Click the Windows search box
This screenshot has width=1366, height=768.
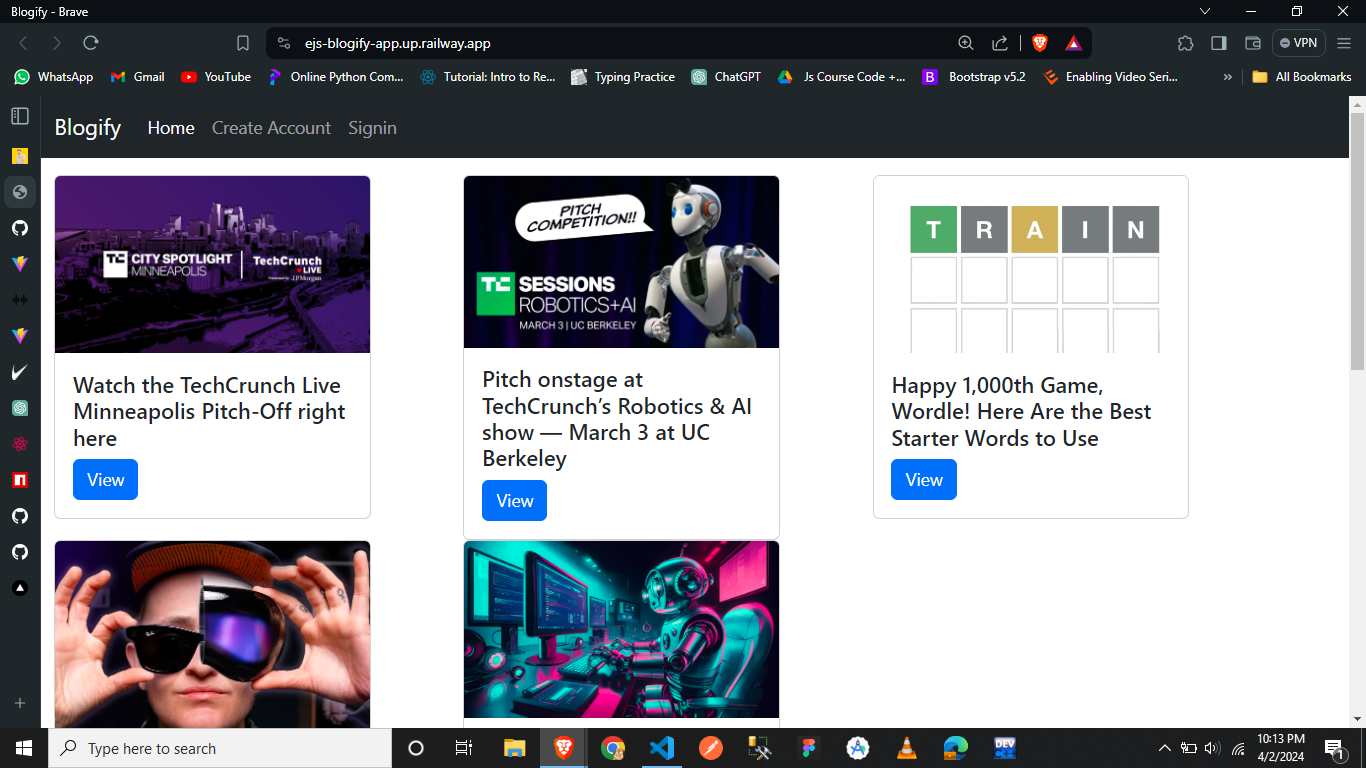220,748
